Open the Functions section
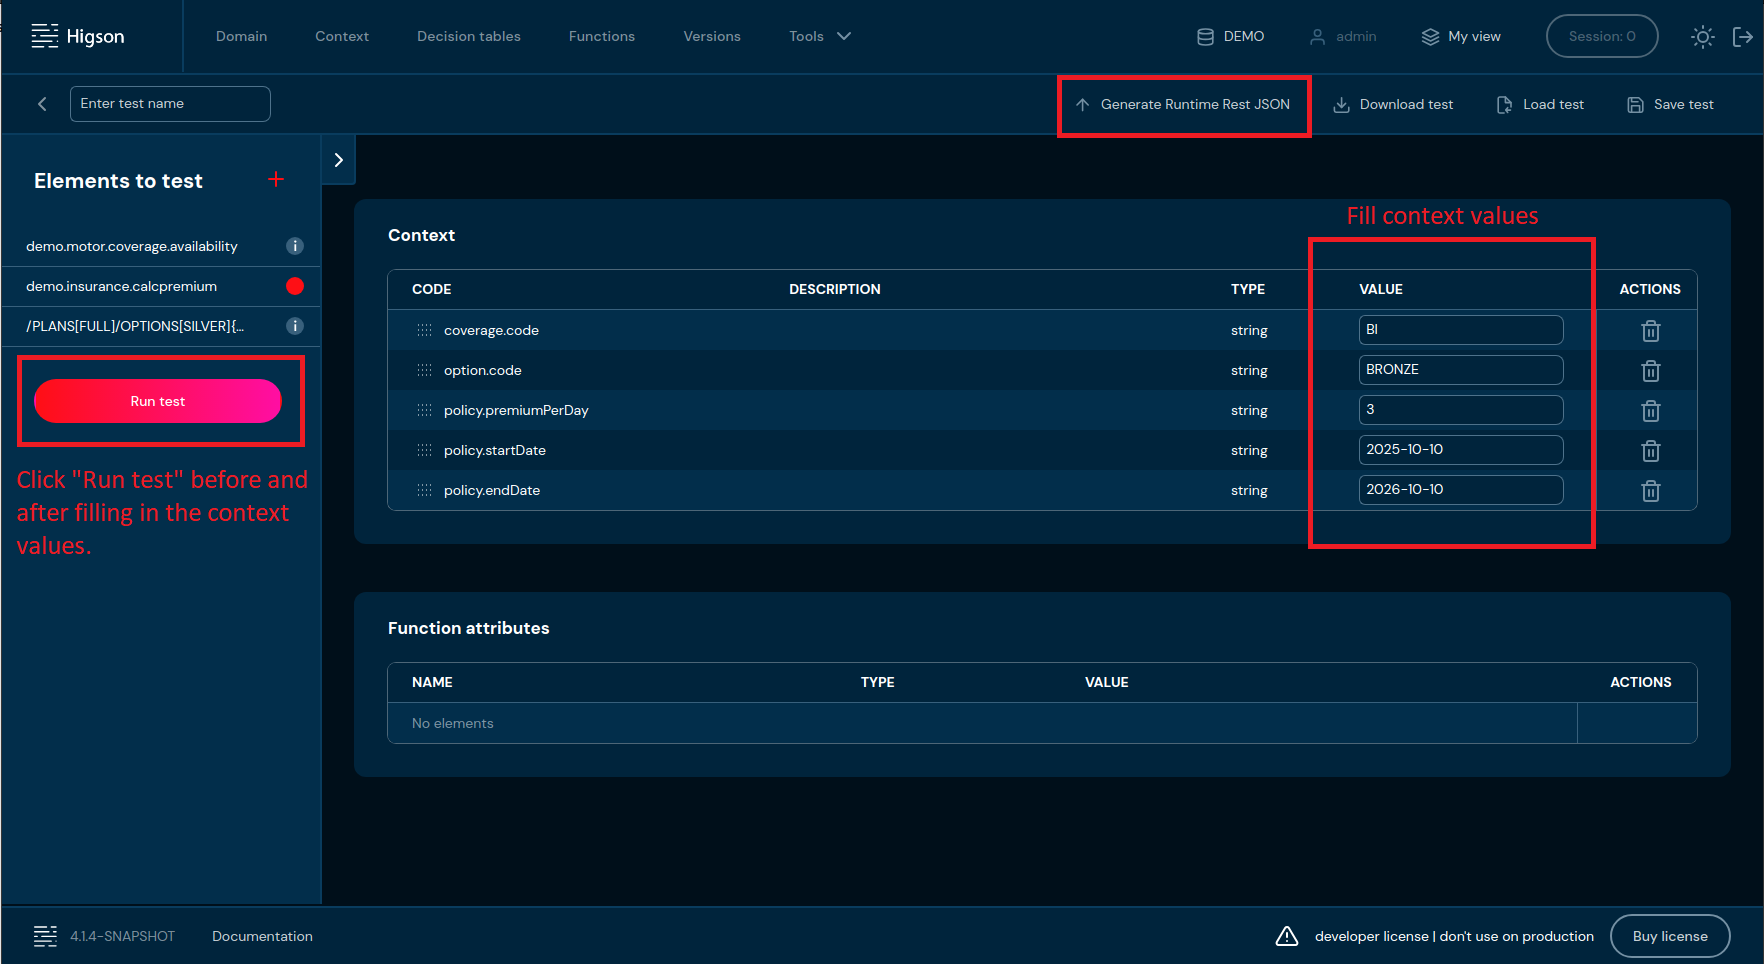Viewport: 1764px width, 964px height. pos(602,36)
